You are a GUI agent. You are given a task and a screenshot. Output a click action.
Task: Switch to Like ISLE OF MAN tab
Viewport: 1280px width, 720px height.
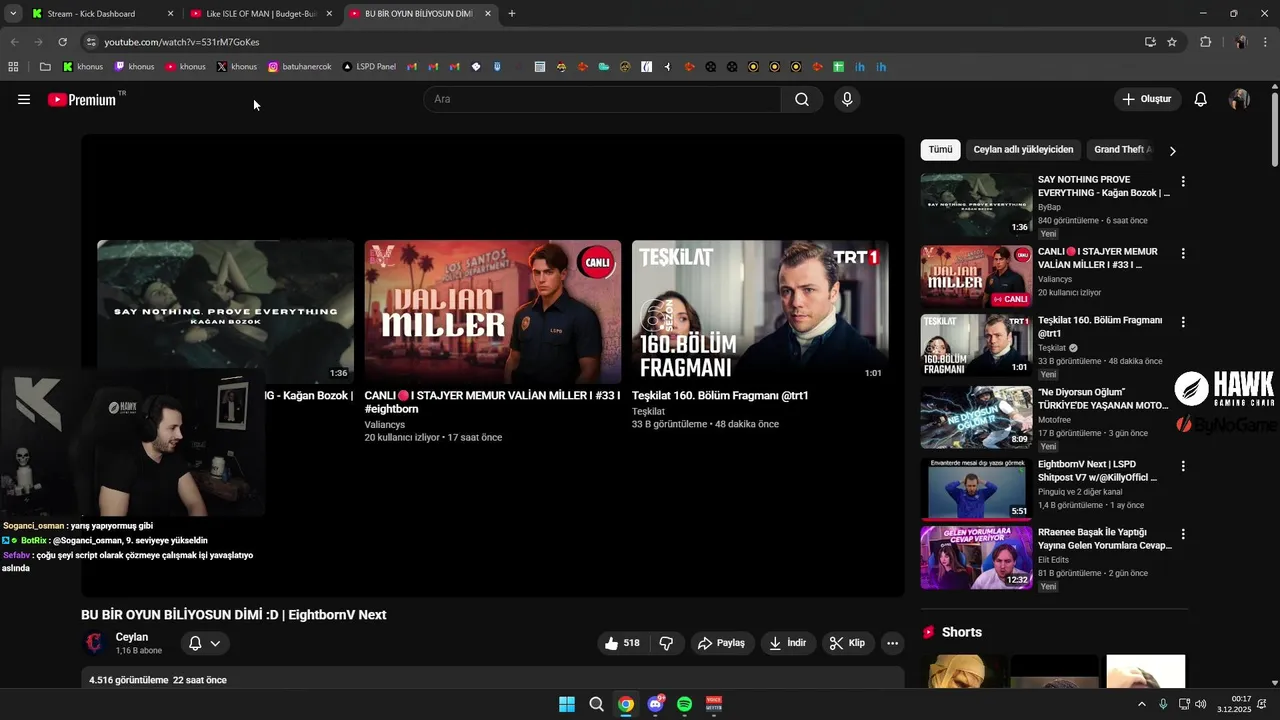tap(262, 14)
